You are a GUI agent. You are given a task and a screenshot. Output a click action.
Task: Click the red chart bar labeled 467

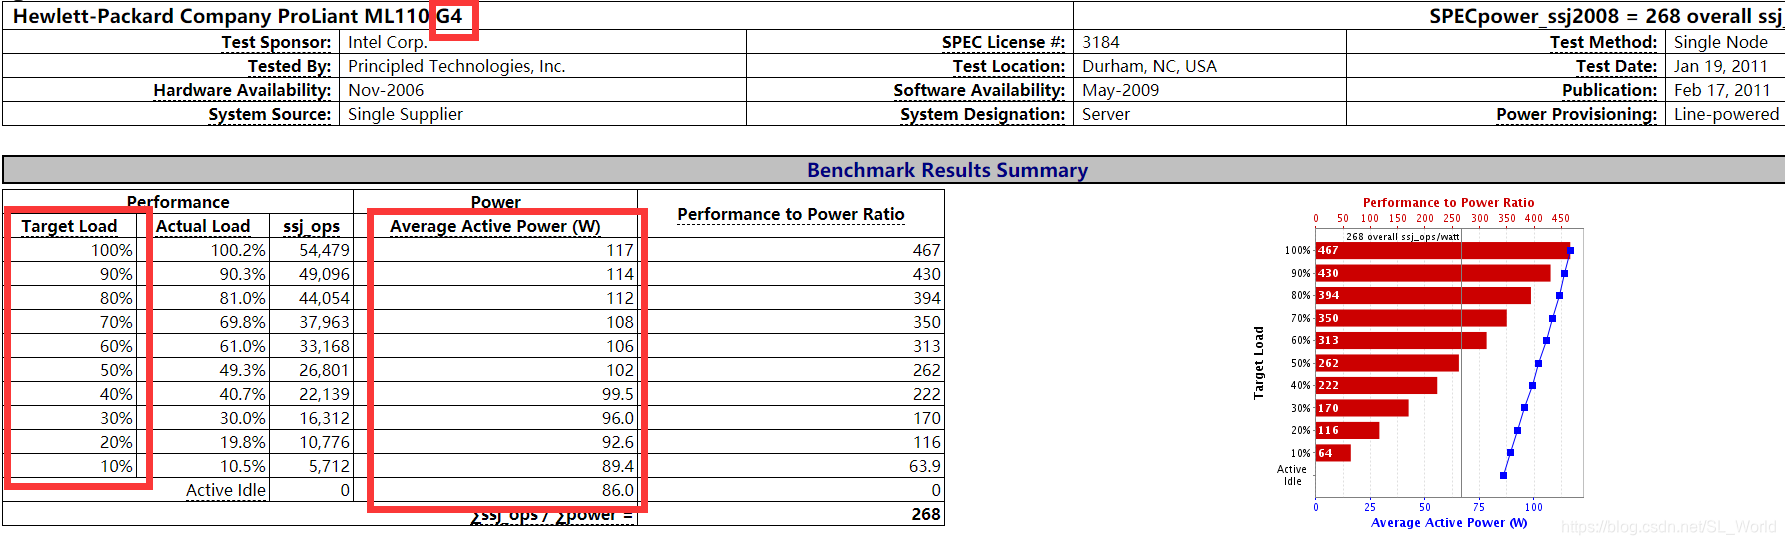[1442, 250]
